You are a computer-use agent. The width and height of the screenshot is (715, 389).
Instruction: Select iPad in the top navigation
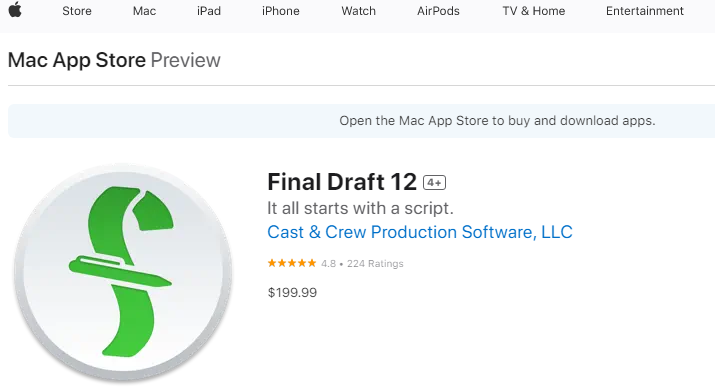(209, 11)
